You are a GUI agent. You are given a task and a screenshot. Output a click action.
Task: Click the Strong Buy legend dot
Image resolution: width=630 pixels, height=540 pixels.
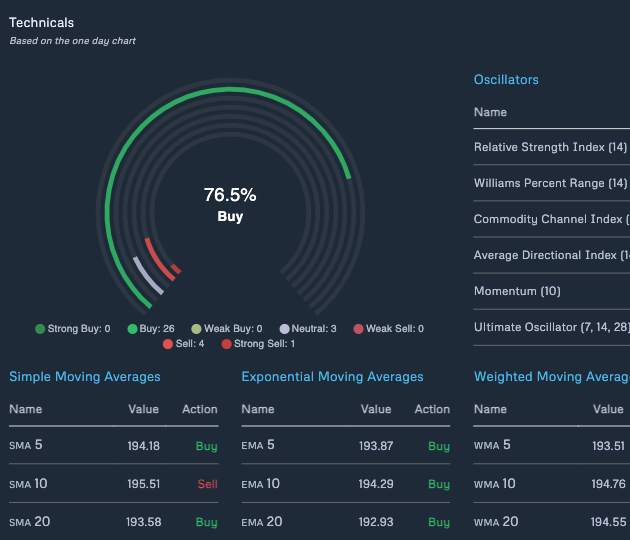(x=40, y=329)
